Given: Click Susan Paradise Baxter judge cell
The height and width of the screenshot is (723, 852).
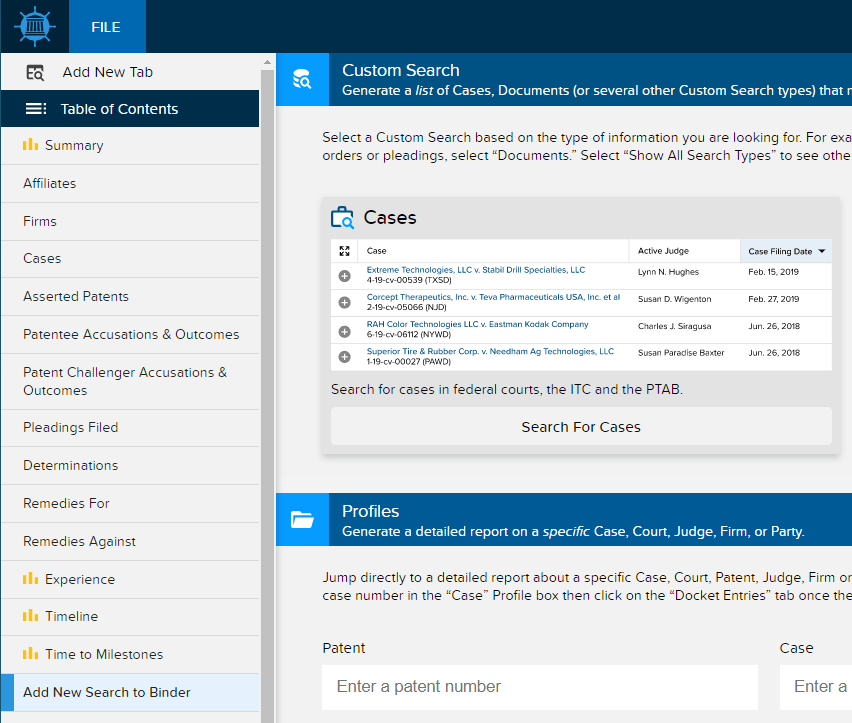Looking at the screenshot, I should pos(681,353).
